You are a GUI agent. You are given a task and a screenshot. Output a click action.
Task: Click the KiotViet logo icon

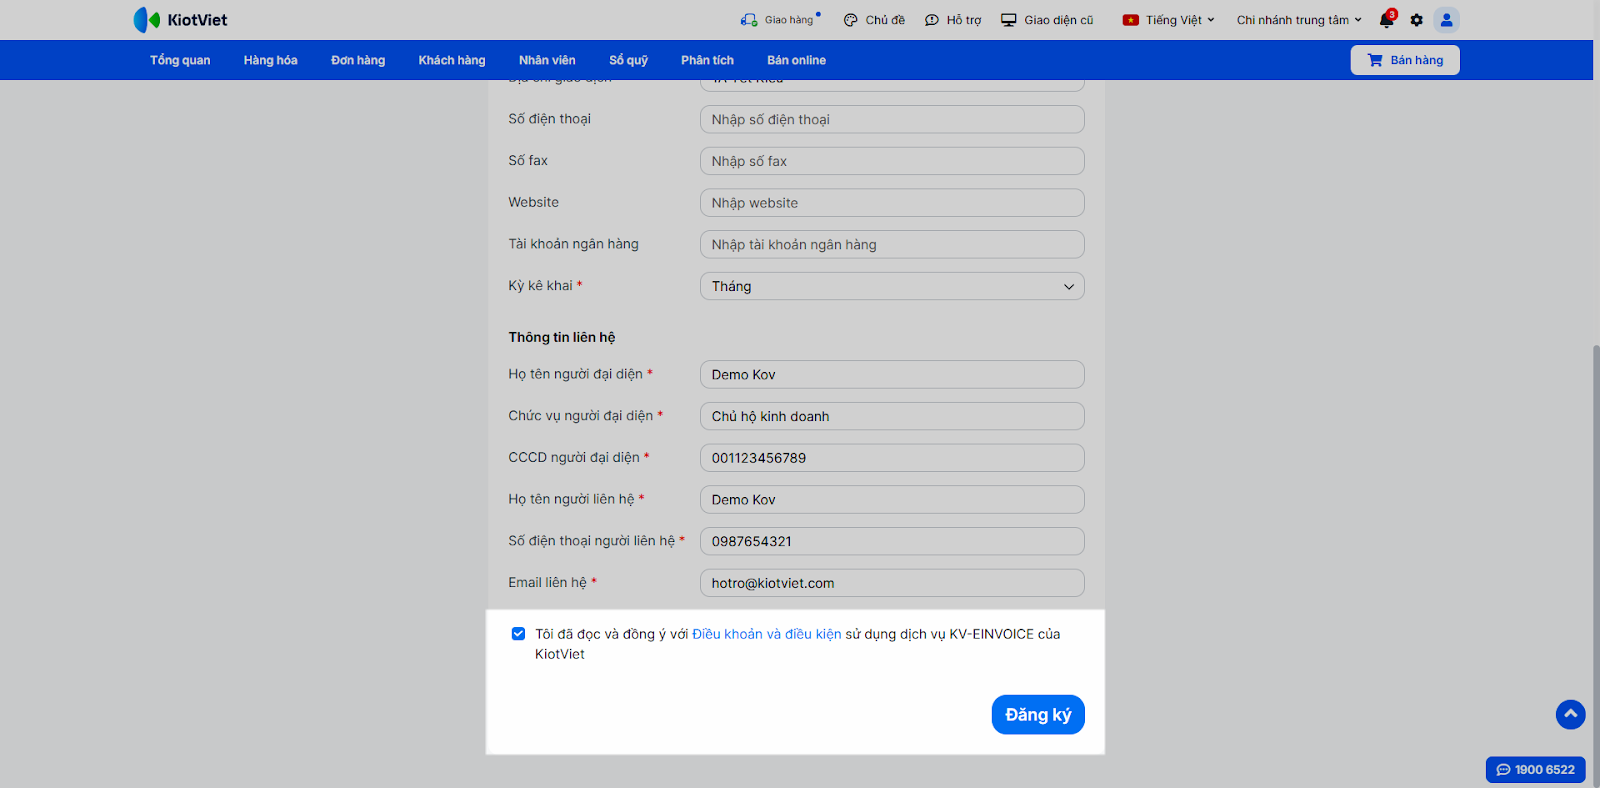point(147,20)
